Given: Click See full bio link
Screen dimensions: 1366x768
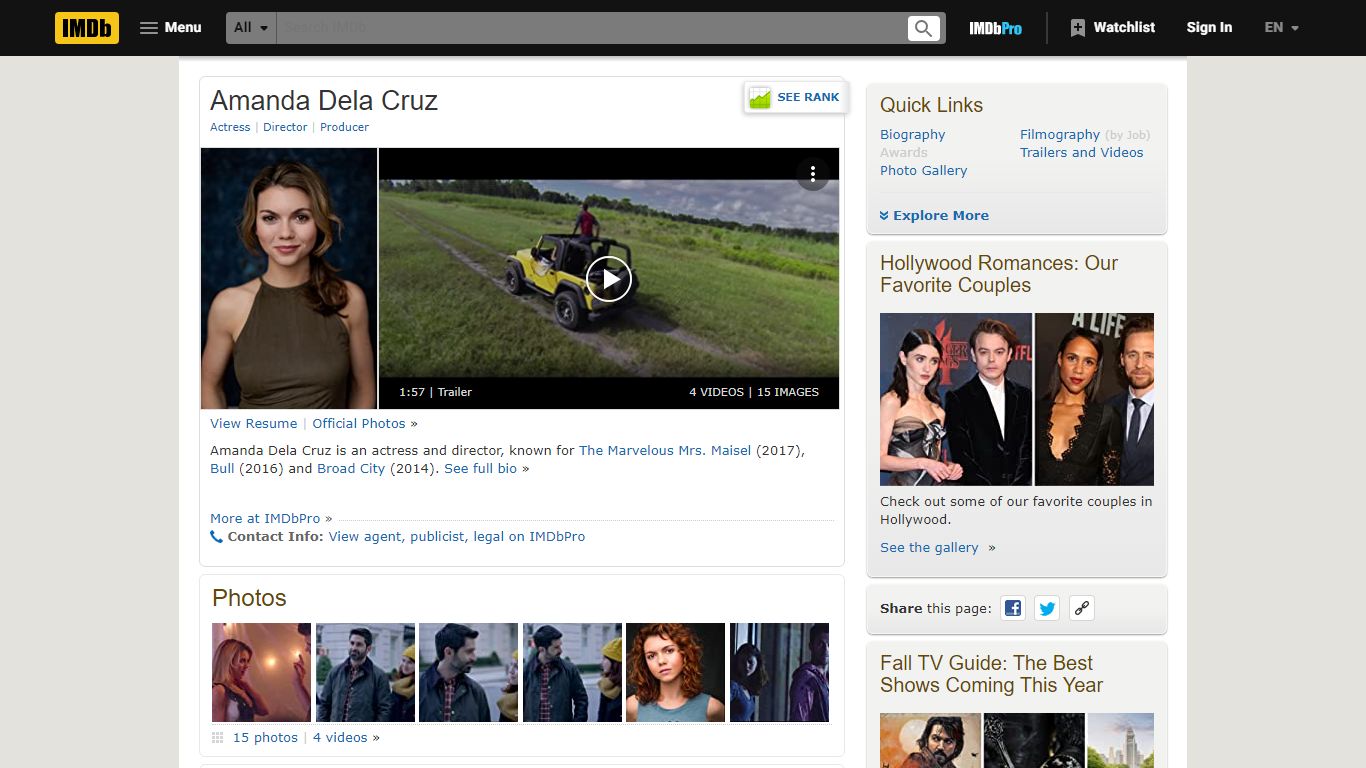Looking at the screenshot, I should (x=481, y=469).
